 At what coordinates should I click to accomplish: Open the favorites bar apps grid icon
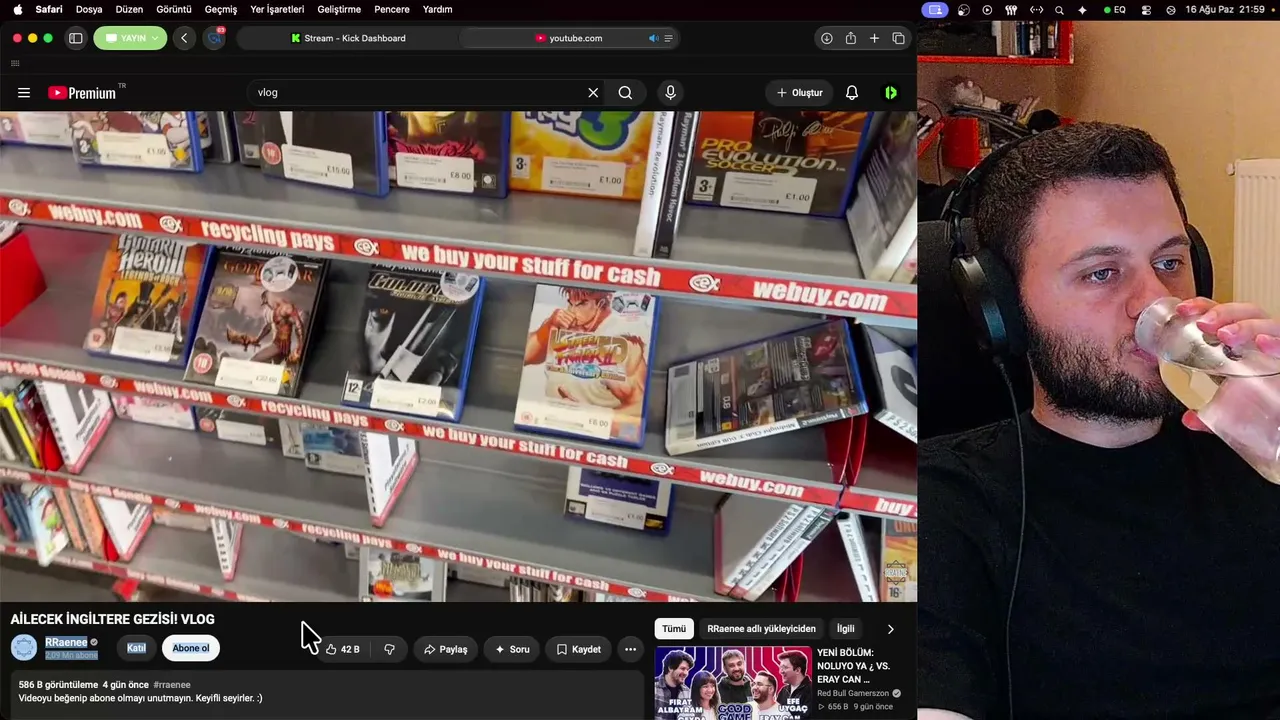coord(15,63)
